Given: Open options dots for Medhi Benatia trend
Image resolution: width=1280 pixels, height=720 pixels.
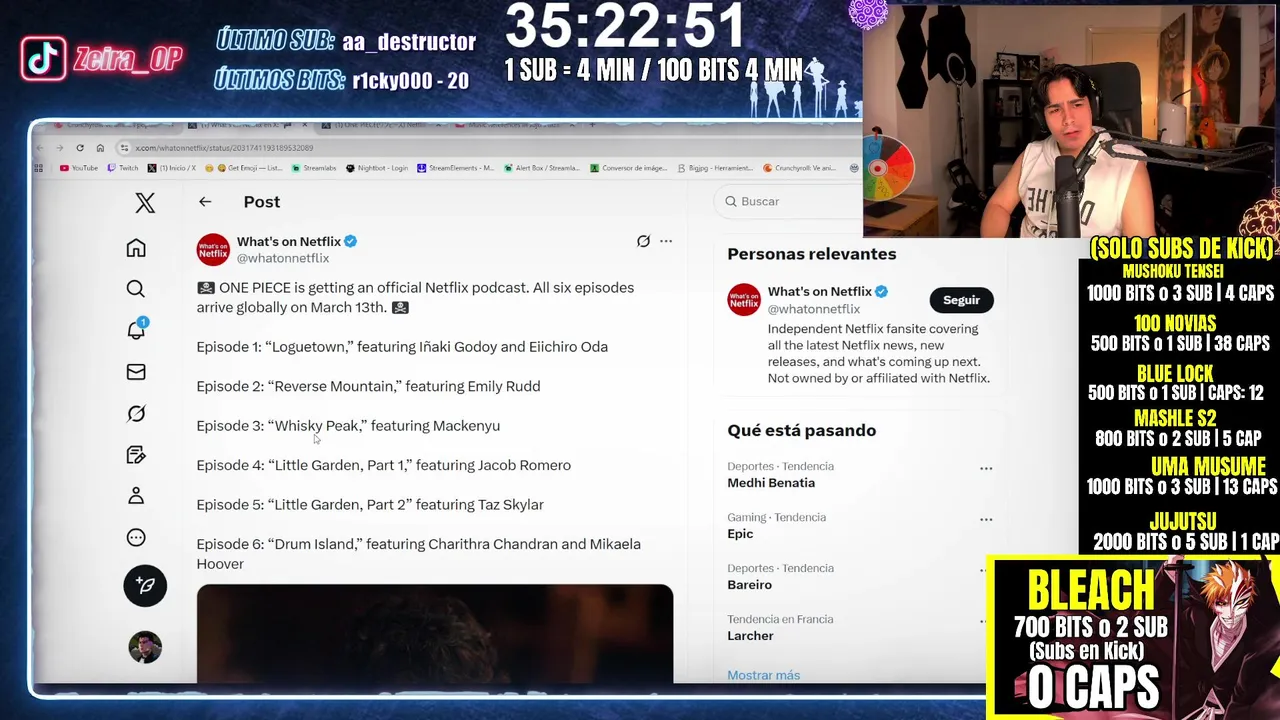Looking at the screenshot, I should coord(986,468).
